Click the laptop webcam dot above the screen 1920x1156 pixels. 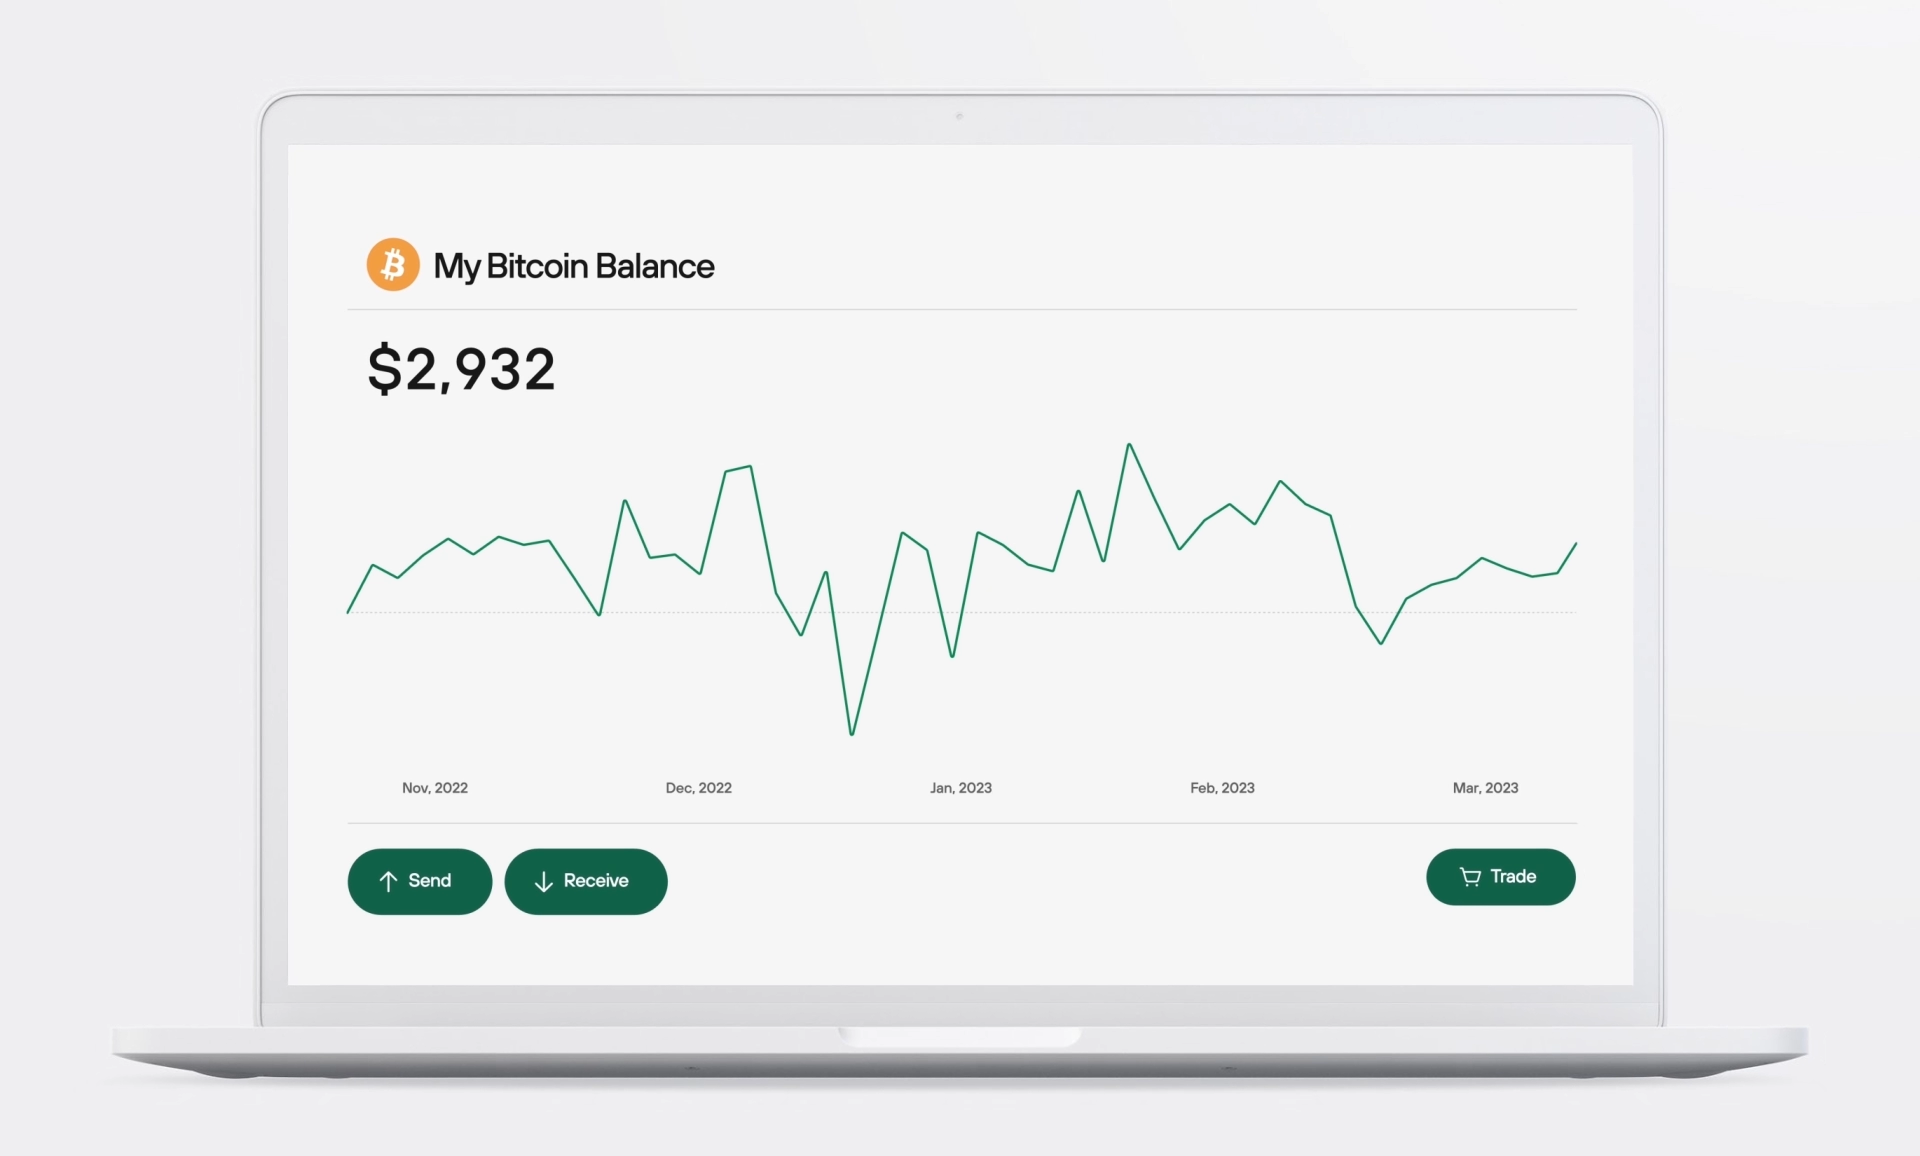[959, 117]
